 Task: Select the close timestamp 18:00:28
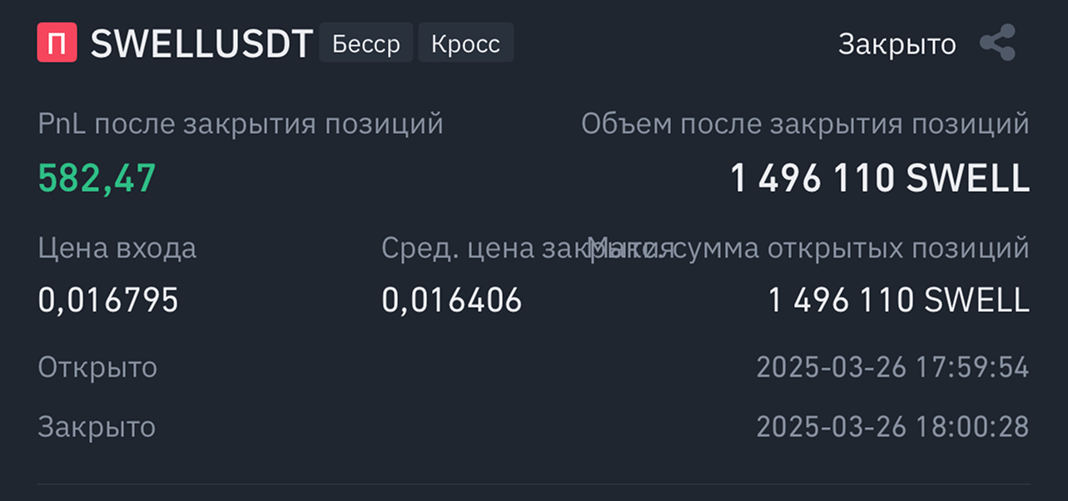pyautogui.click(x=892, y=427)
